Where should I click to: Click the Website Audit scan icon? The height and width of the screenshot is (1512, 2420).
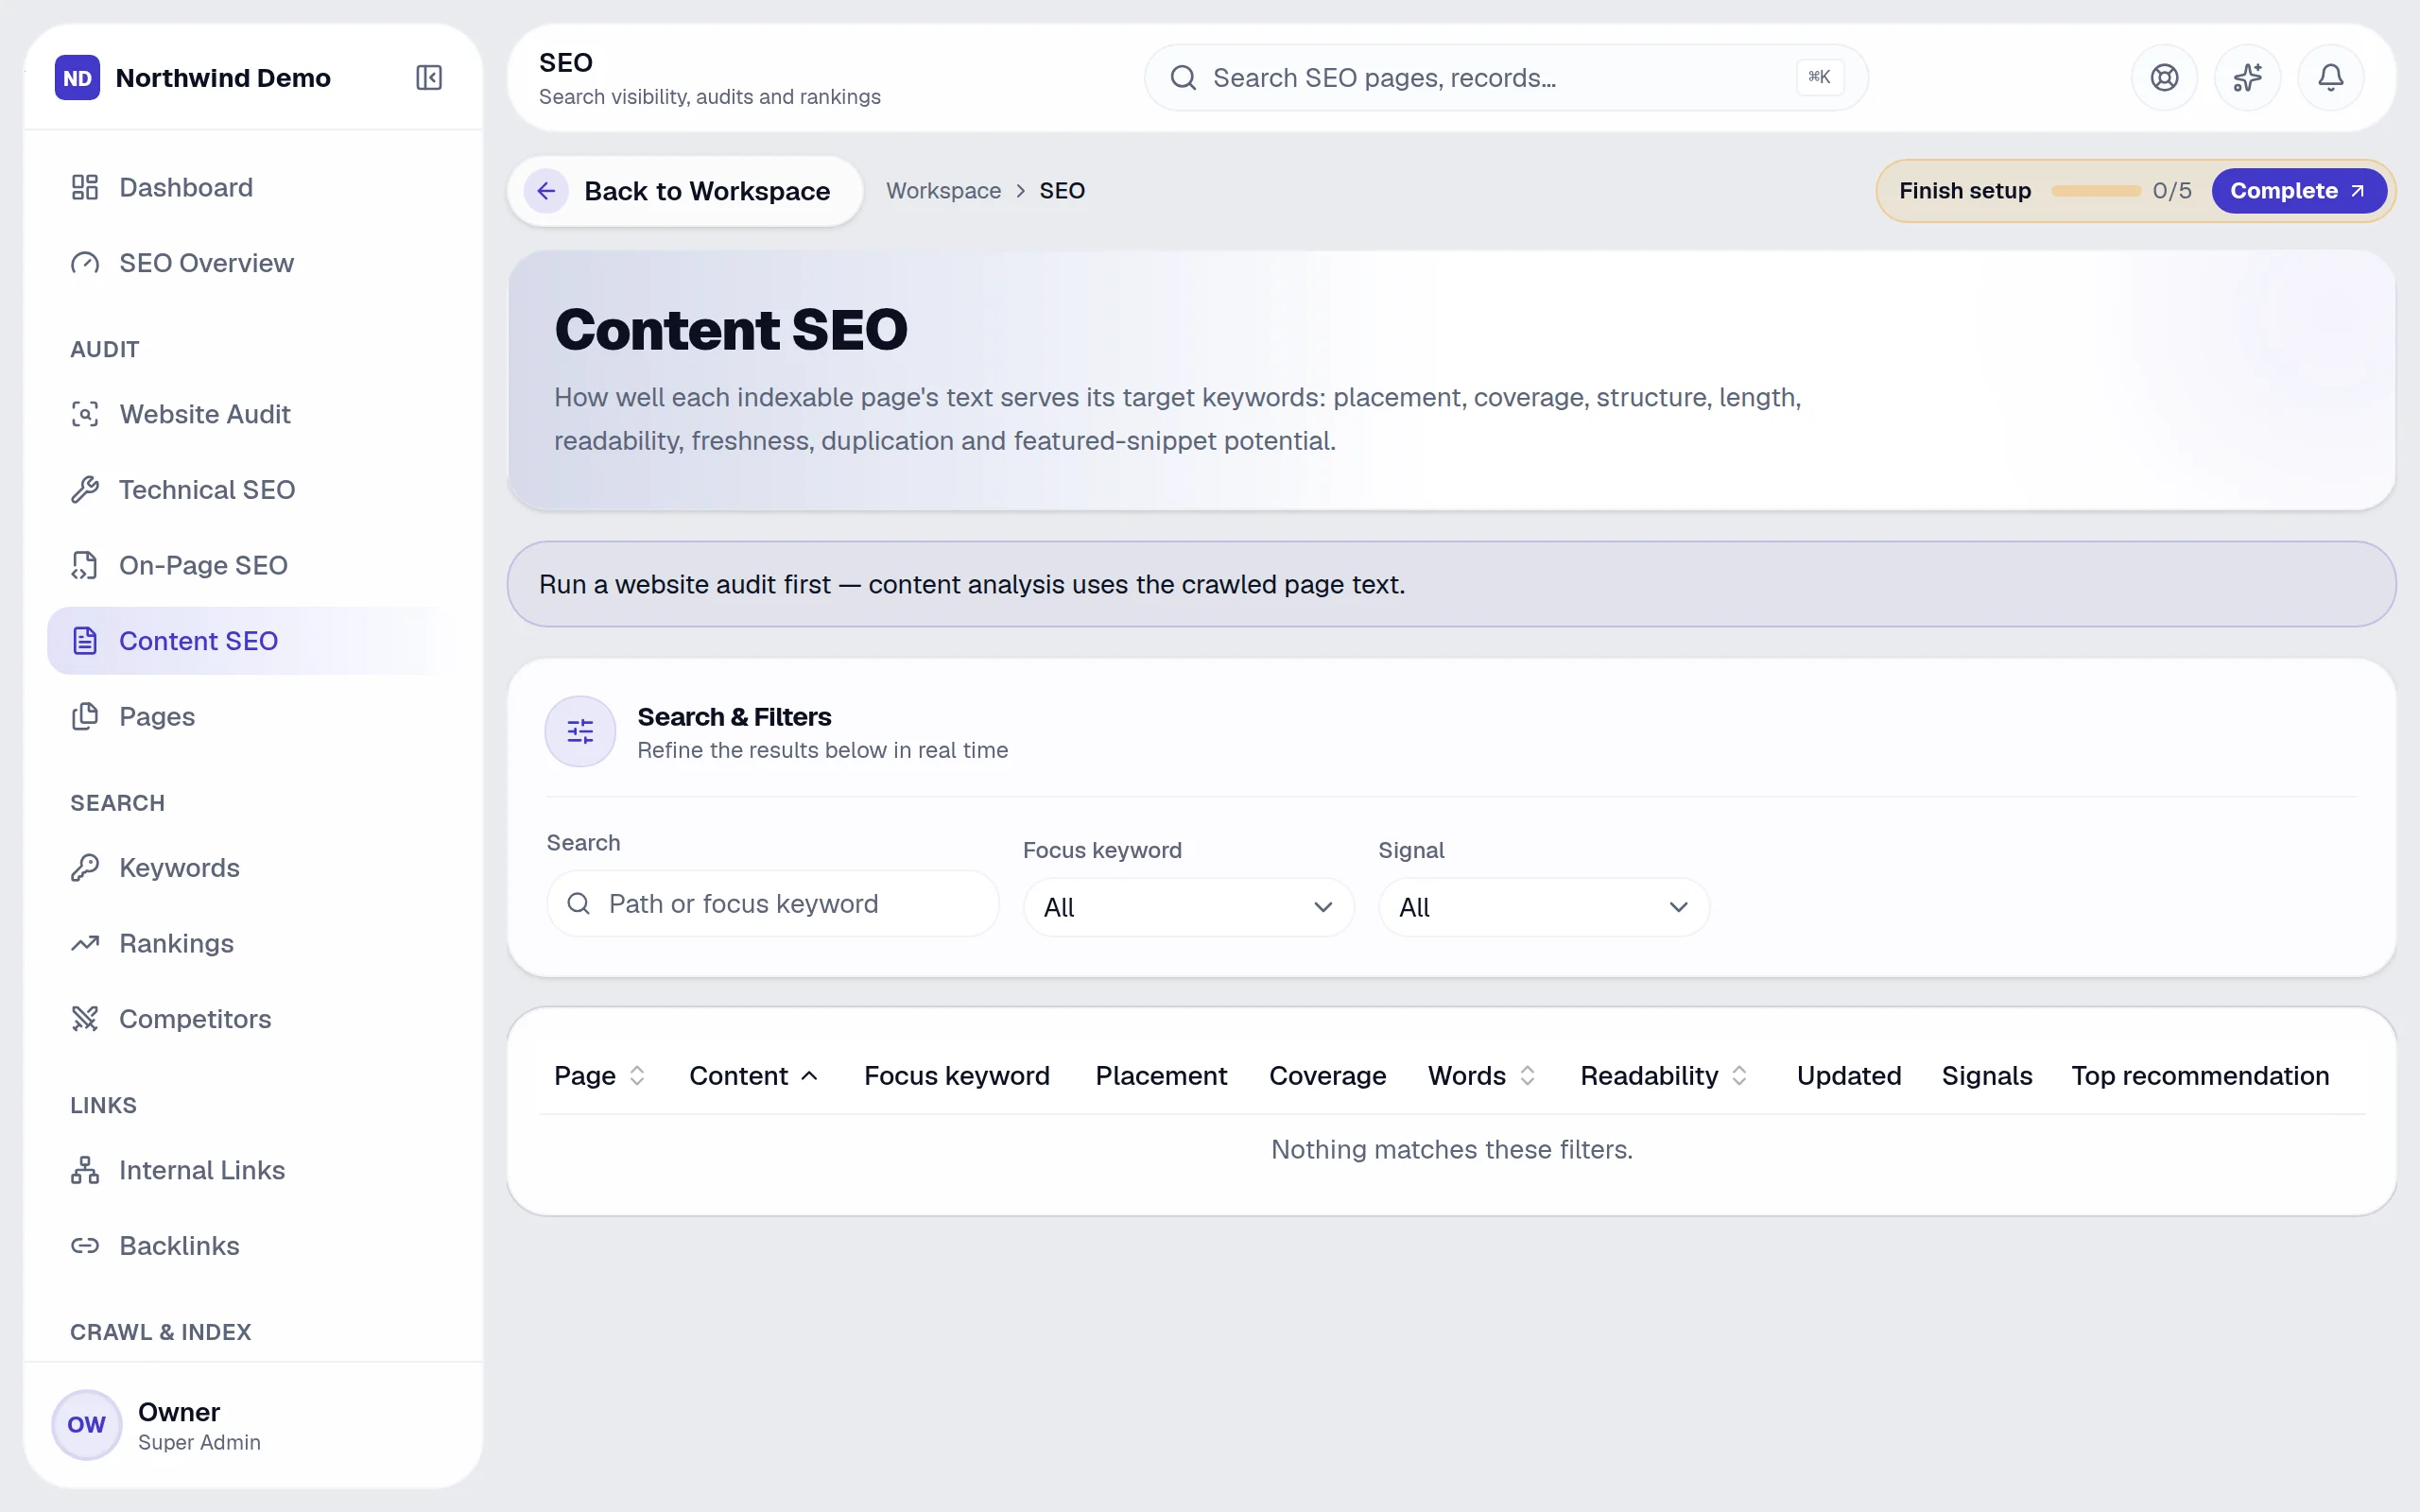85,414
